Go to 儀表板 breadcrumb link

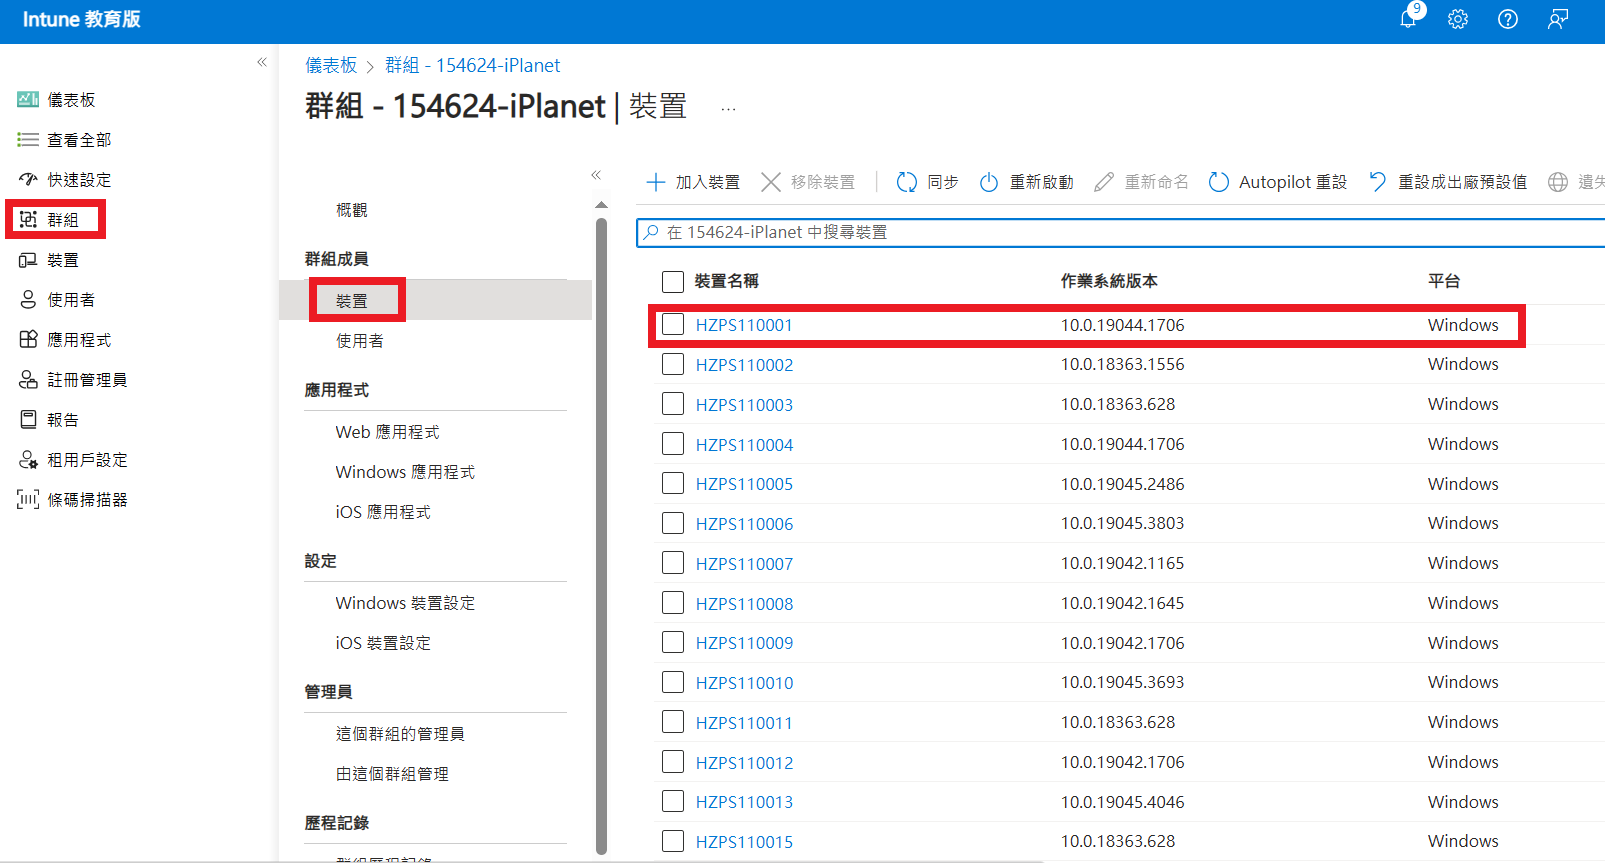click(331, 65)
